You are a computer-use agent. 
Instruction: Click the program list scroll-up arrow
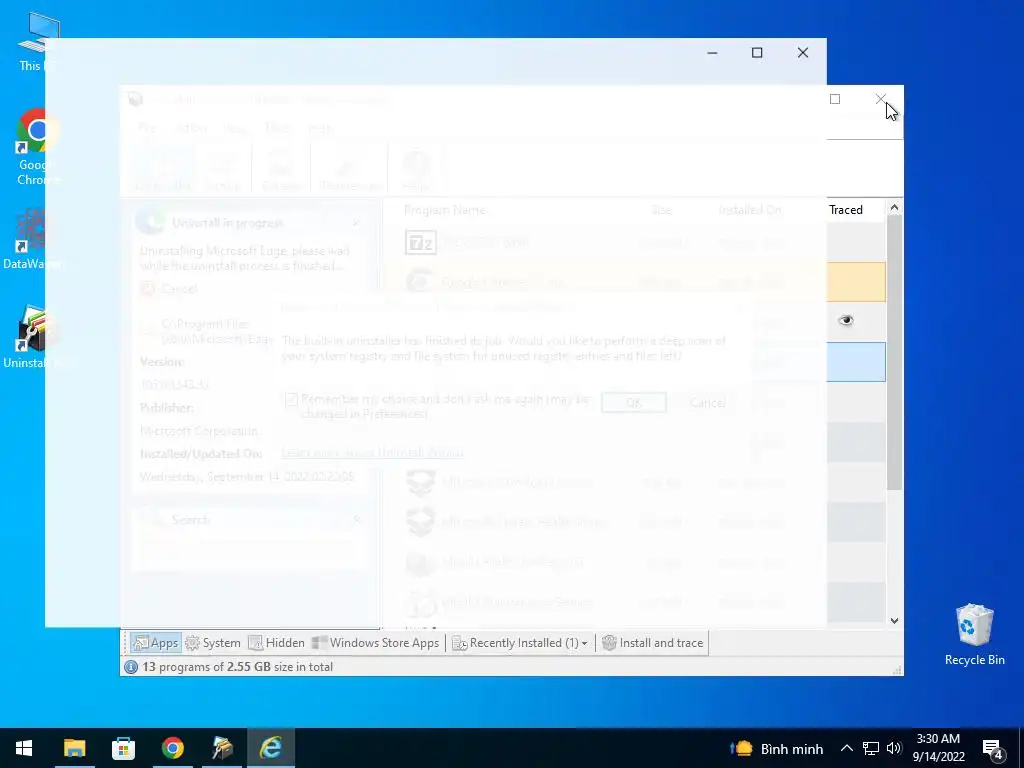coord(894,208)
